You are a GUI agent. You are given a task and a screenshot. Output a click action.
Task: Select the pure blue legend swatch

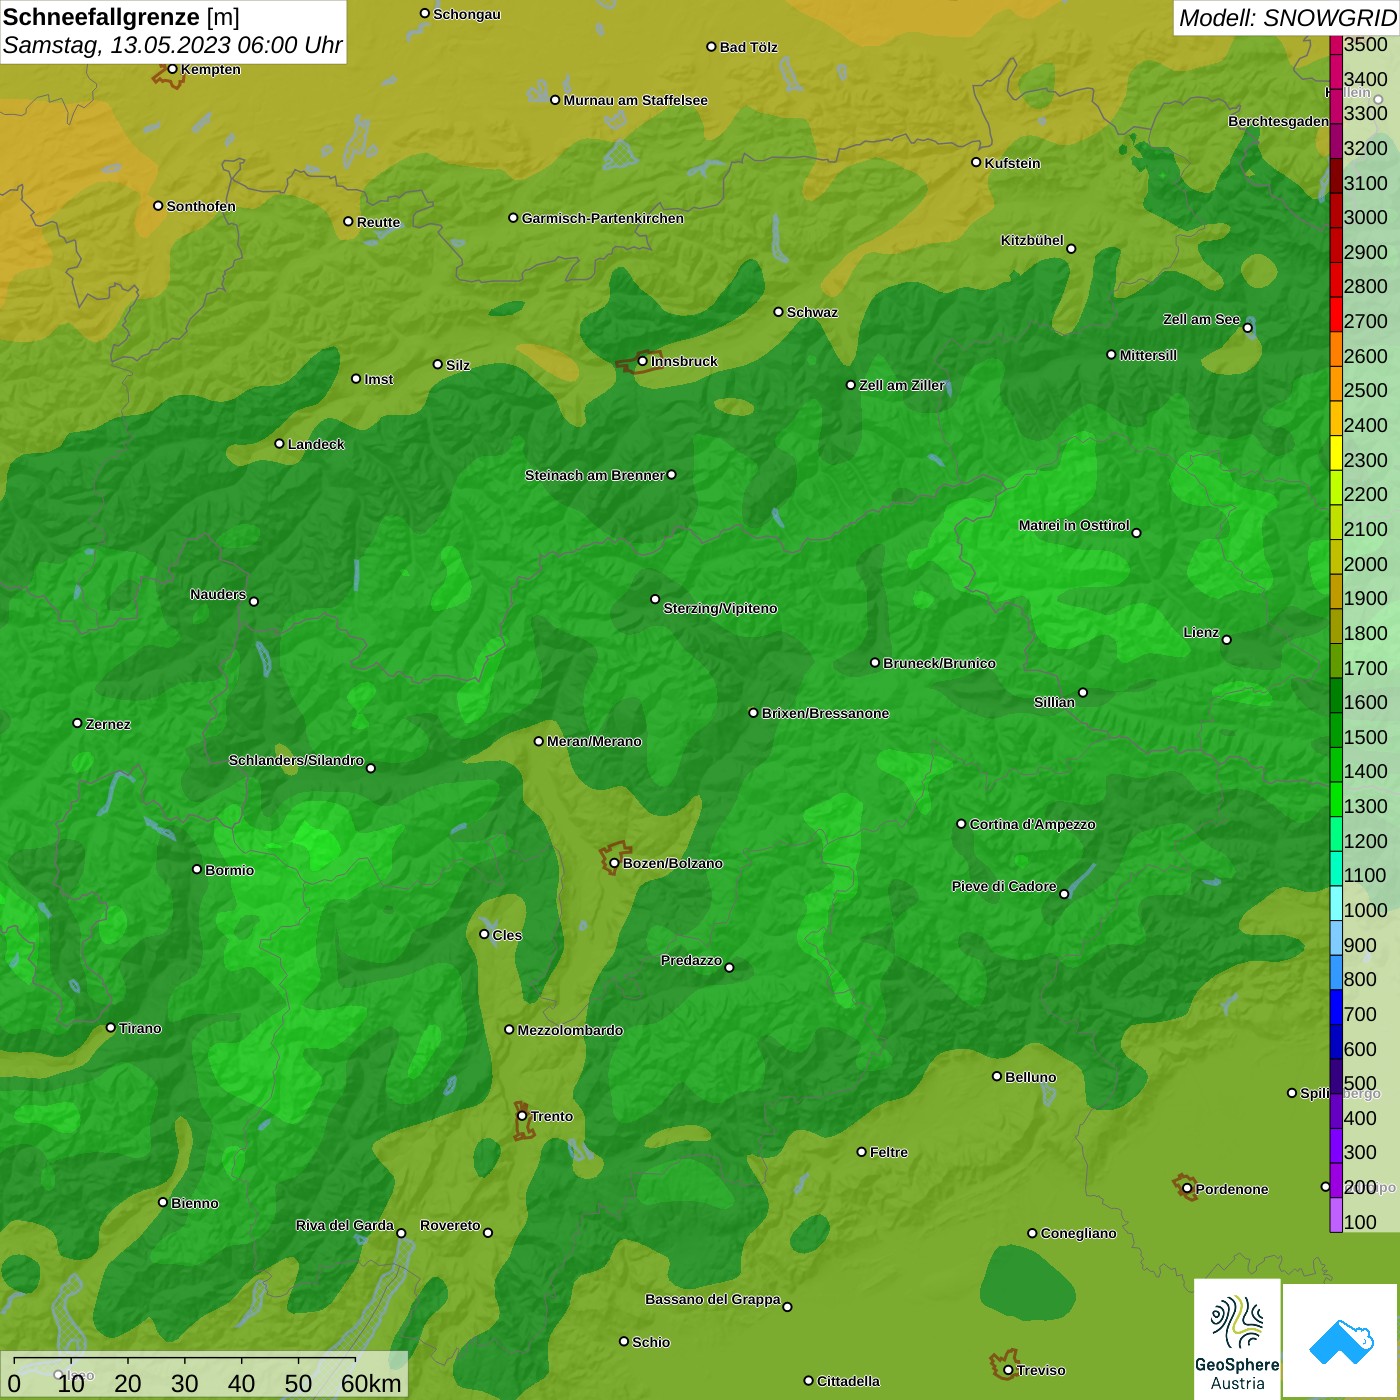1336,1007
